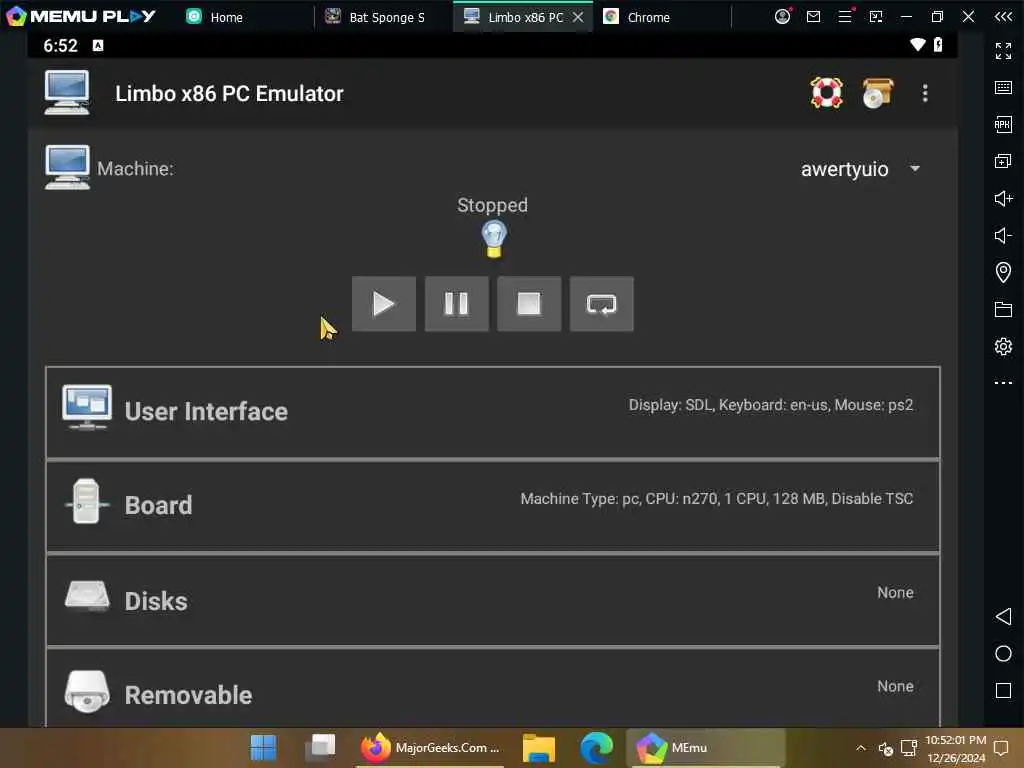Tap the Android home circle button
This screenshot has width=1024, height=768.
pos(1003,654)
